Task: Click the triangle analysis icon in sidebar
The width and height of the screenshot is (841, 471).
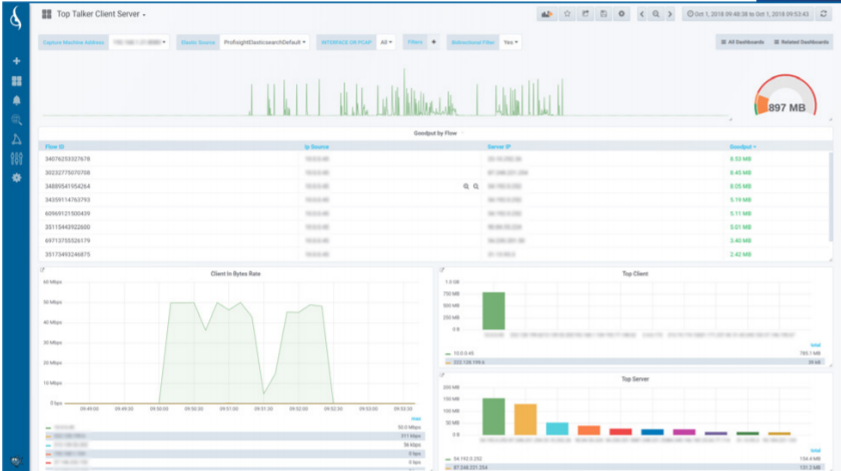Action: tap(17, 139)
